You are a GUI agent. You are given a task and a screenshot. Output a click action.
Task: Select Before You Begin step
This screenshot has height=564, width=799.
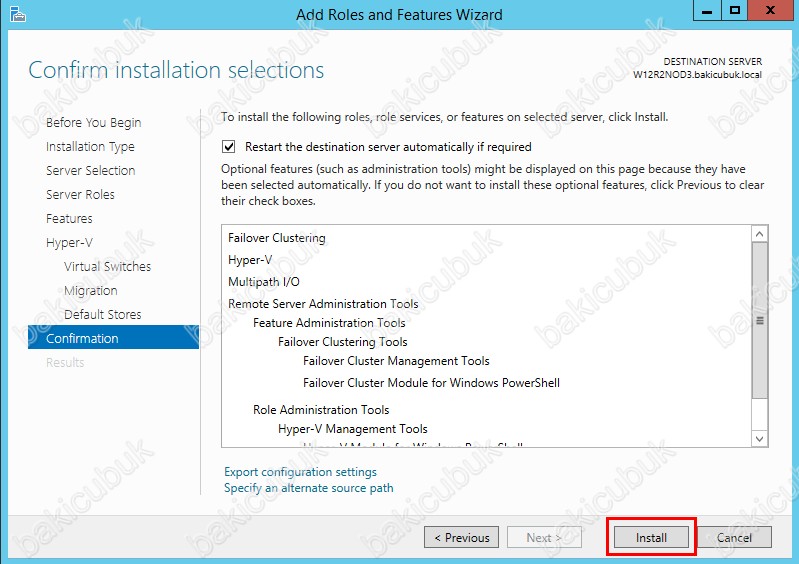click(x=93, y=123)
